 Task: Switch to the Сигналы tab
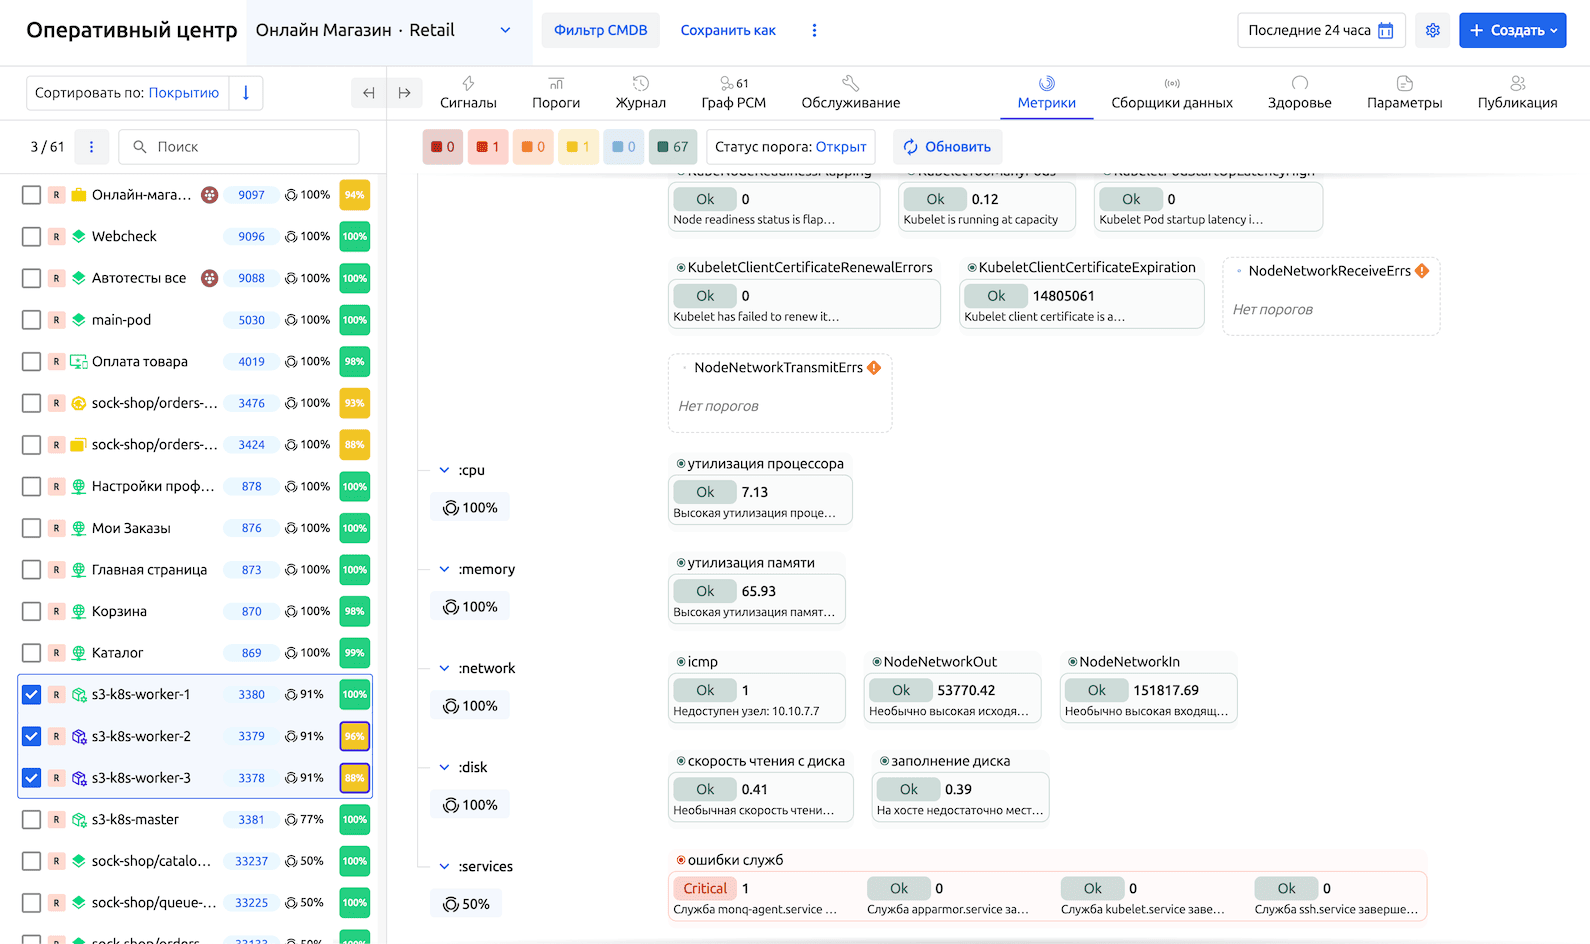coord(468,92)
